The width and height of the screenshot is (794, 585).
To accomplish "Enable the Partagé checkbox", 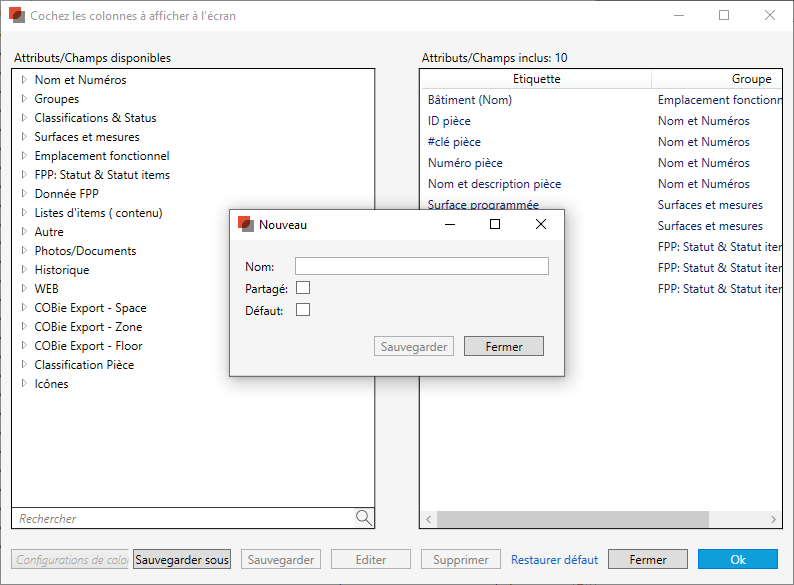I will (303, 288).
